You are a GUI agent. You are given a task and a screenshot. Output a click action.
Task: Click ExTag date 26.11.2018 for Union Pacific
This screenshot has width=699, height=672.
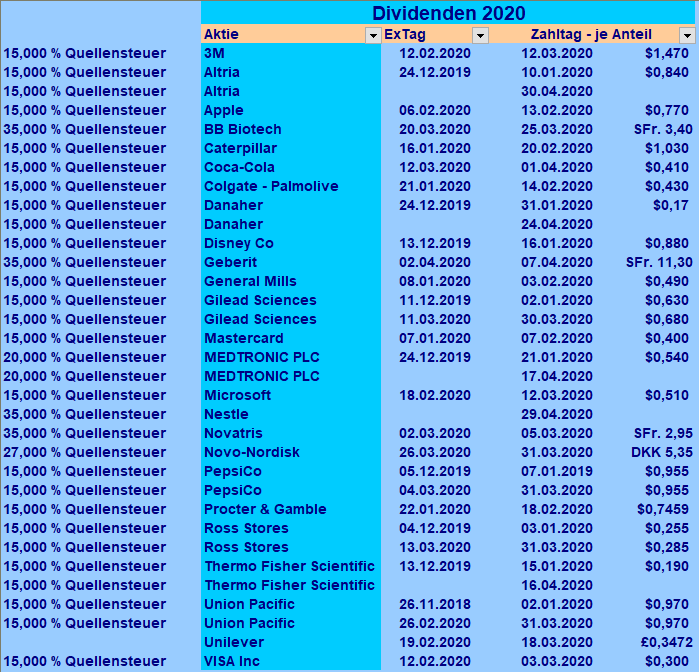click(435, 604)
